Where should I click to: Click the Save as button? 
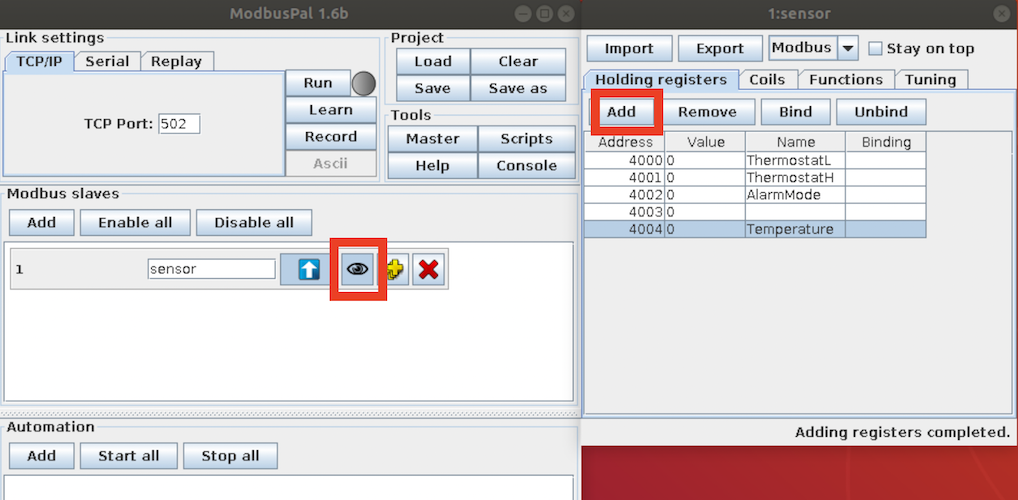click(x=518, y=88)
